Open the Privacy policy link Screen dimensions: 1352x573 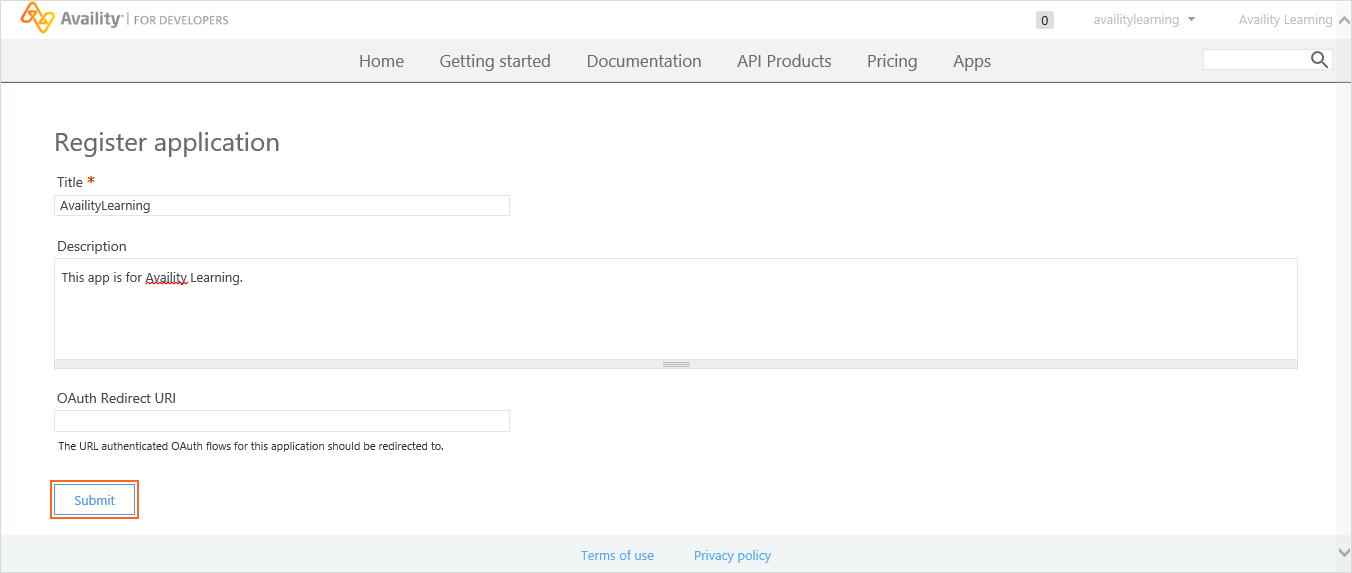point(732,555)
